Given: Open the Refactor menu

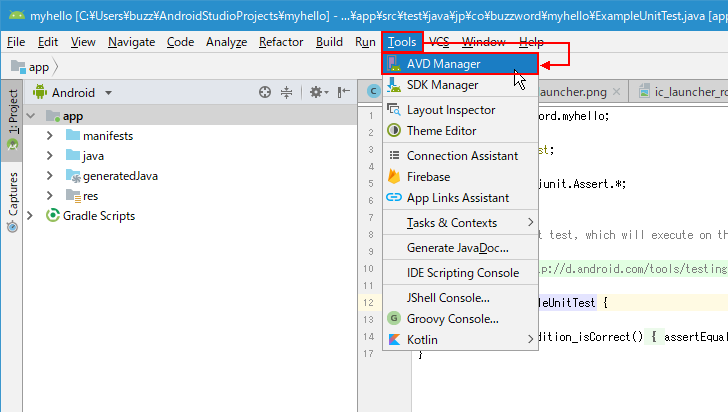Looking at the screenshot, I should click(281, 42).
